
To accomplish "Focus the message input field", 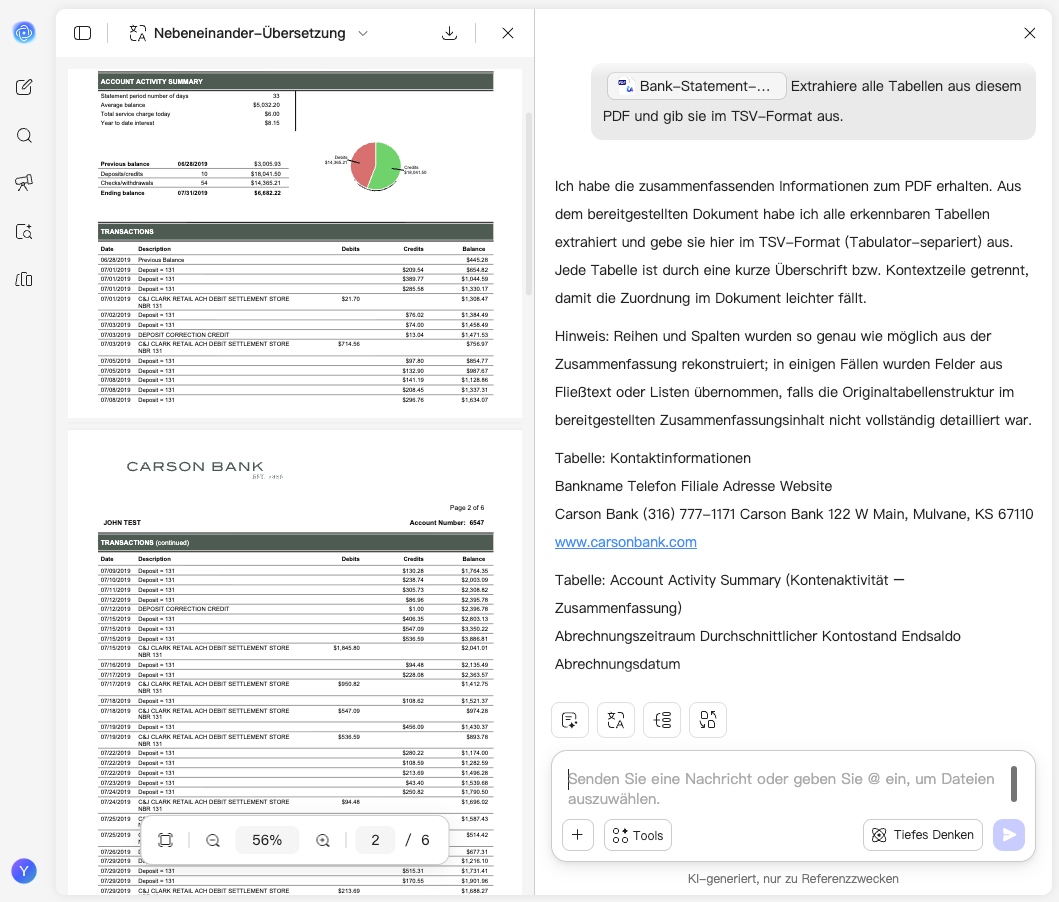I will [783, 789].
